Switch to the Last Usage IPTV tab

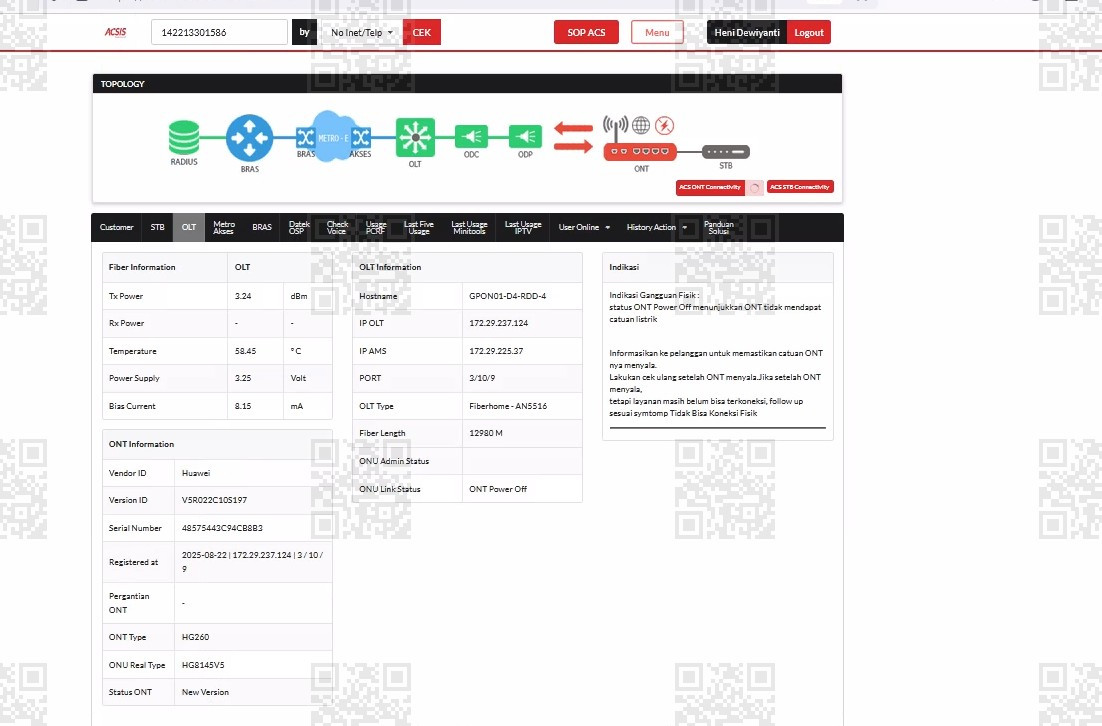[x=523, y=228]
